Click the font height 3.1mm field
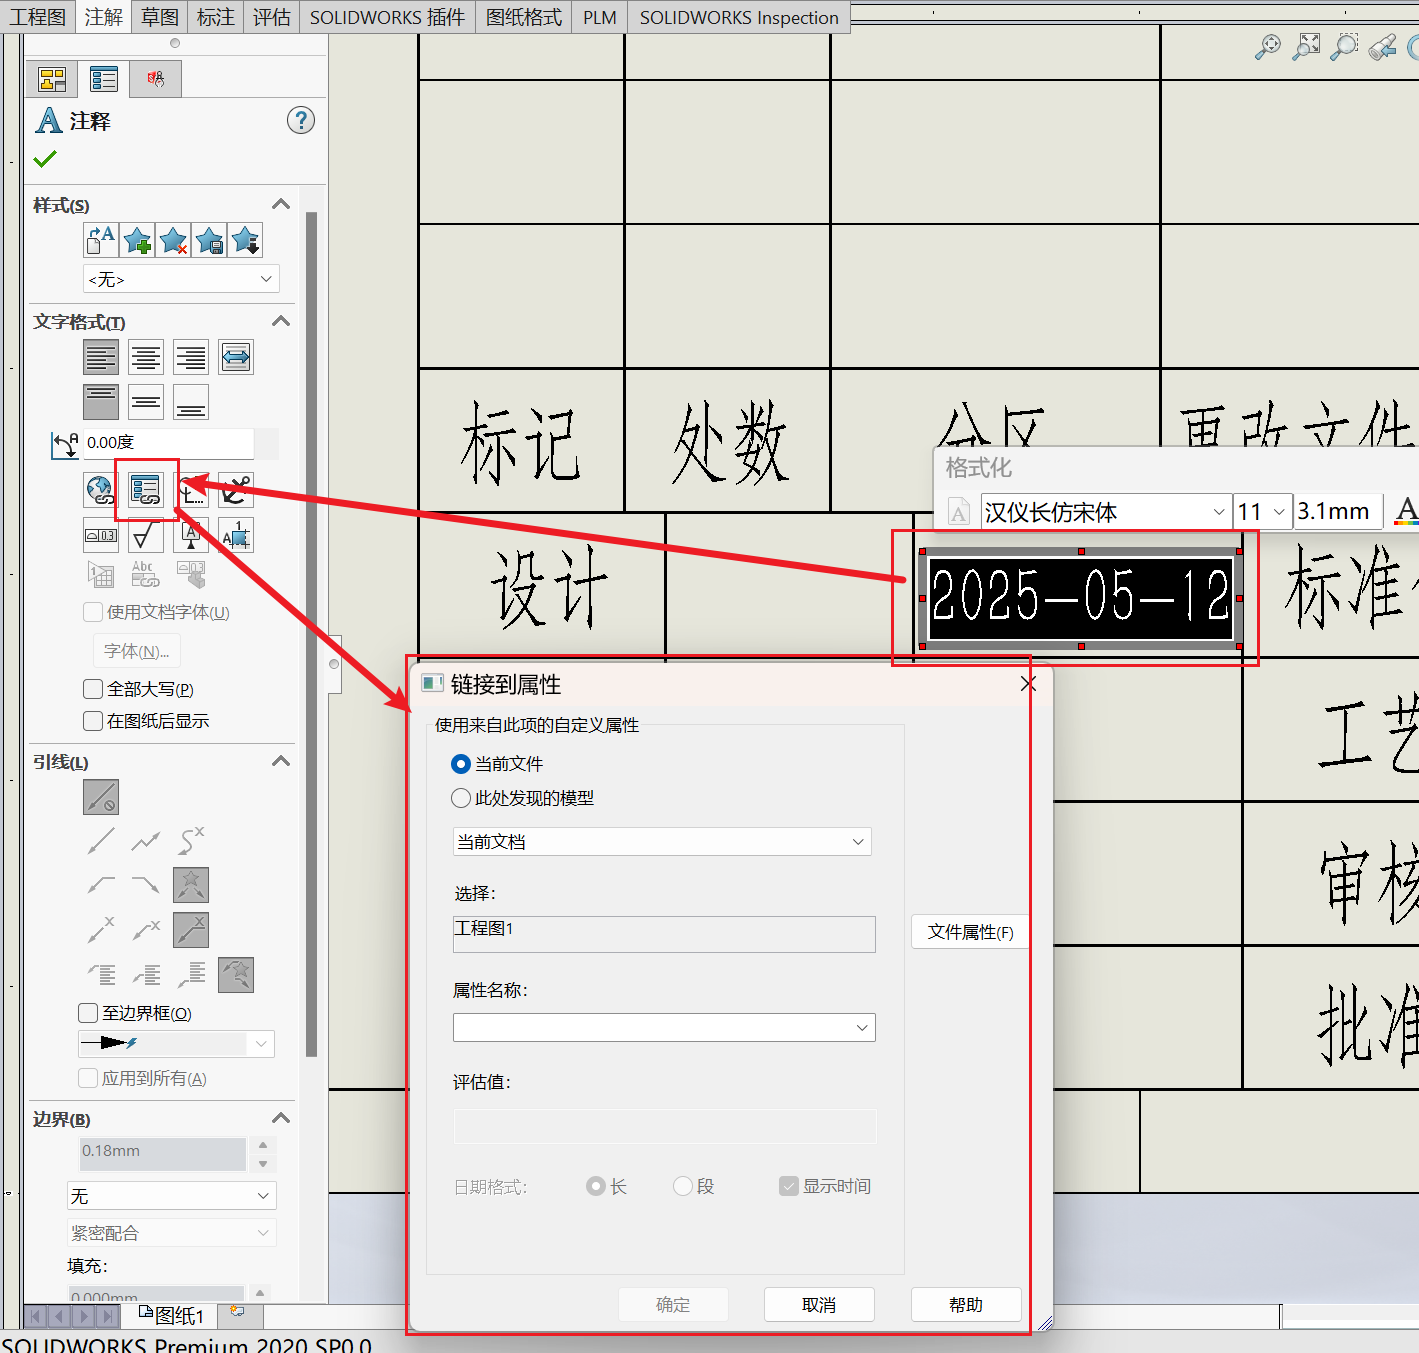 coord(1337,512)
